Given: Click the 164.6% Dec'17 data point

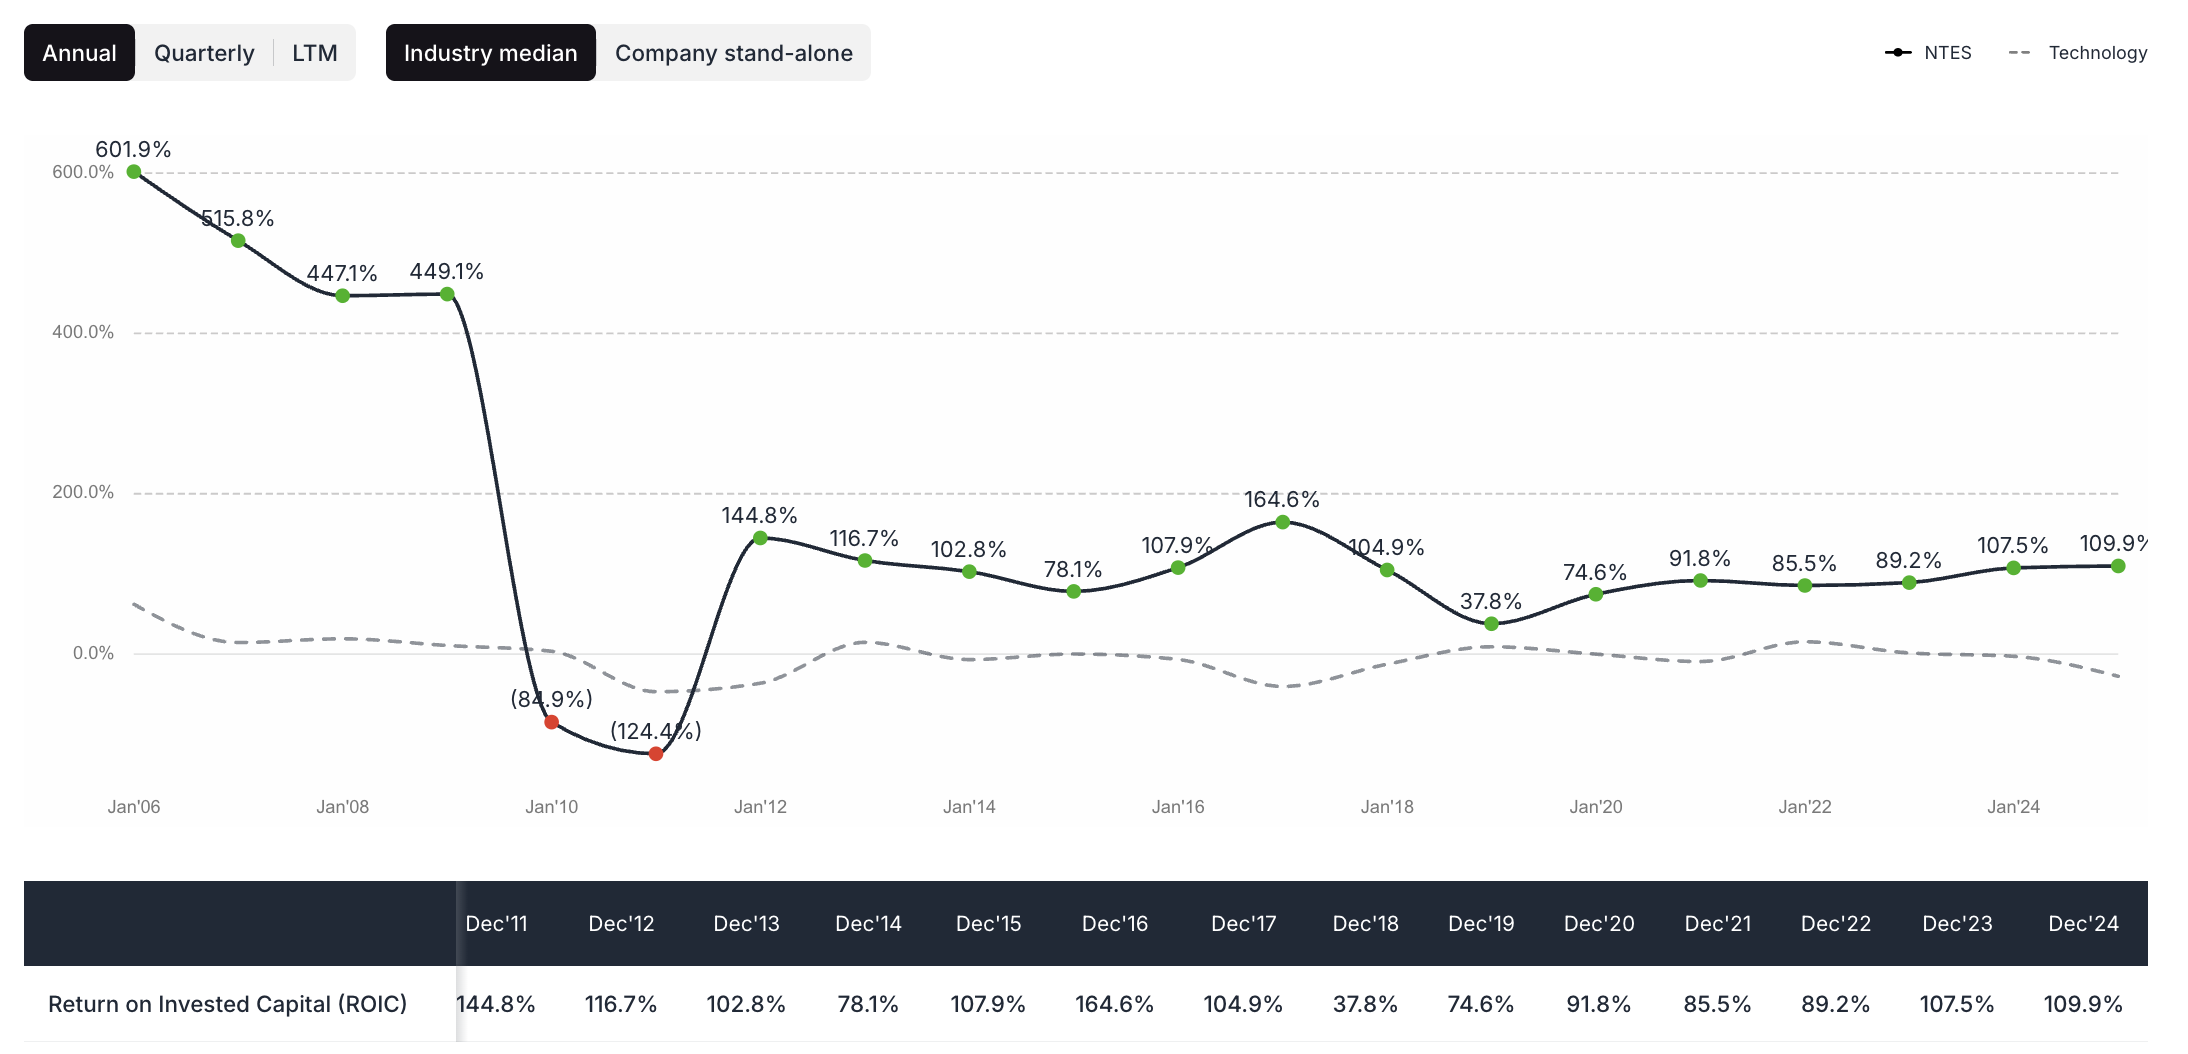Looking at the screenshot, I should tap(1283, 521).
